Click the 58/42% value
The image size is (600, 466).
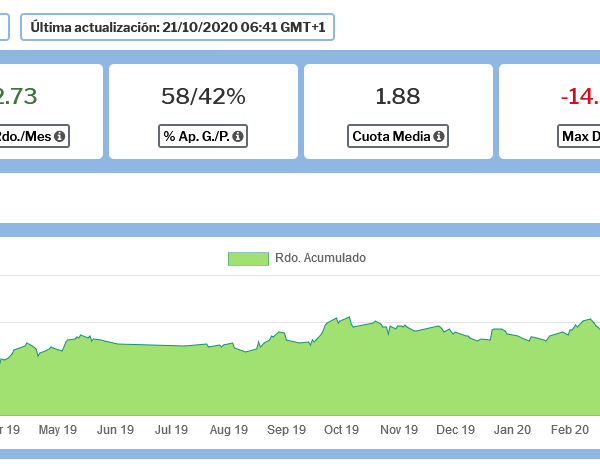click(x=203, y=96)
